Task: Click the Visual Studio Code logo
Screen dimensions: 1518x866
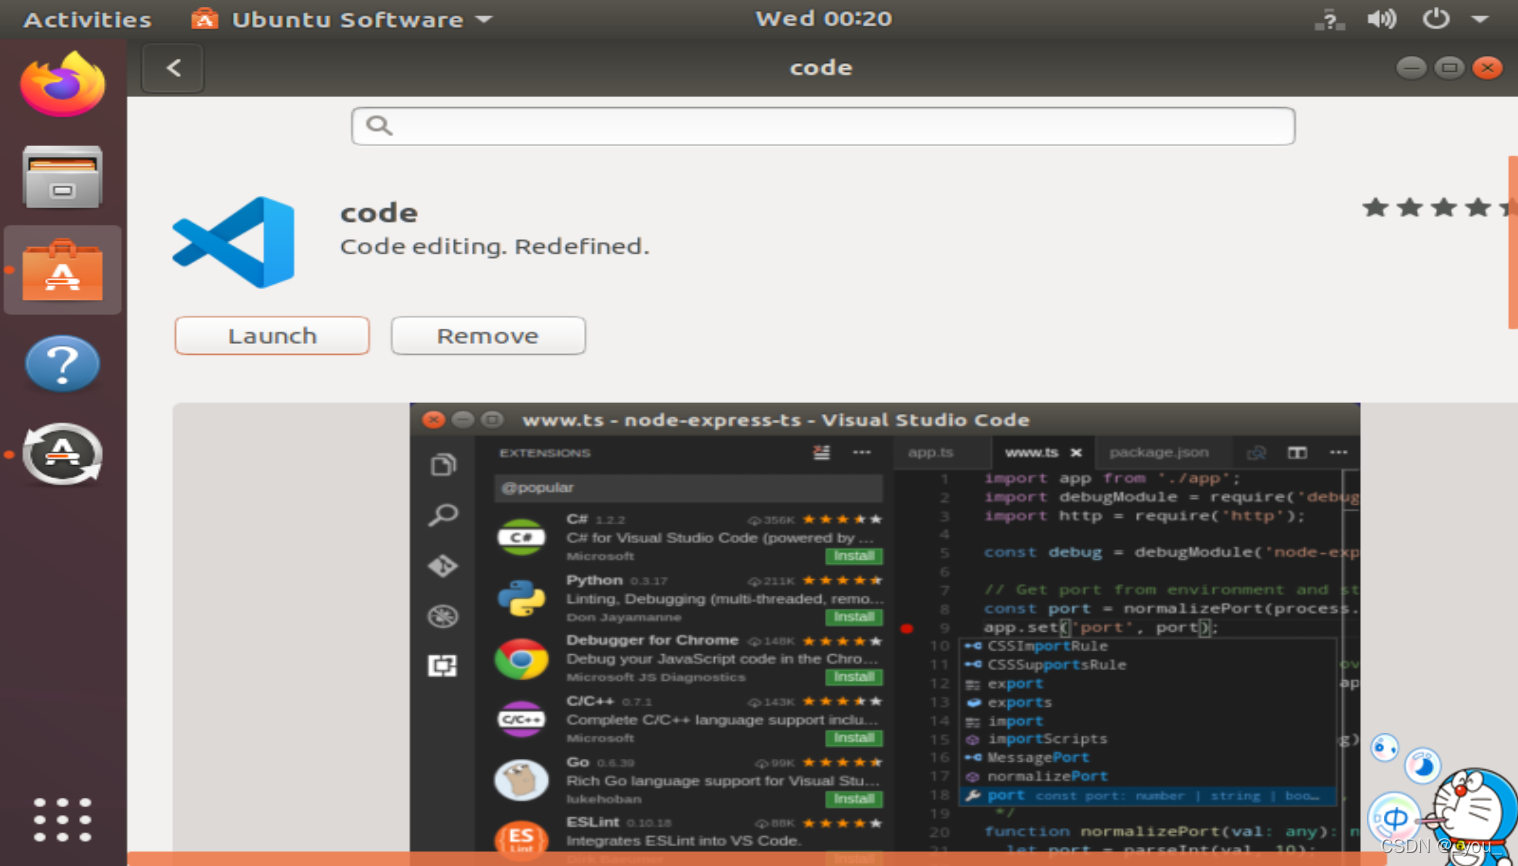Action: tap(234, 242)
